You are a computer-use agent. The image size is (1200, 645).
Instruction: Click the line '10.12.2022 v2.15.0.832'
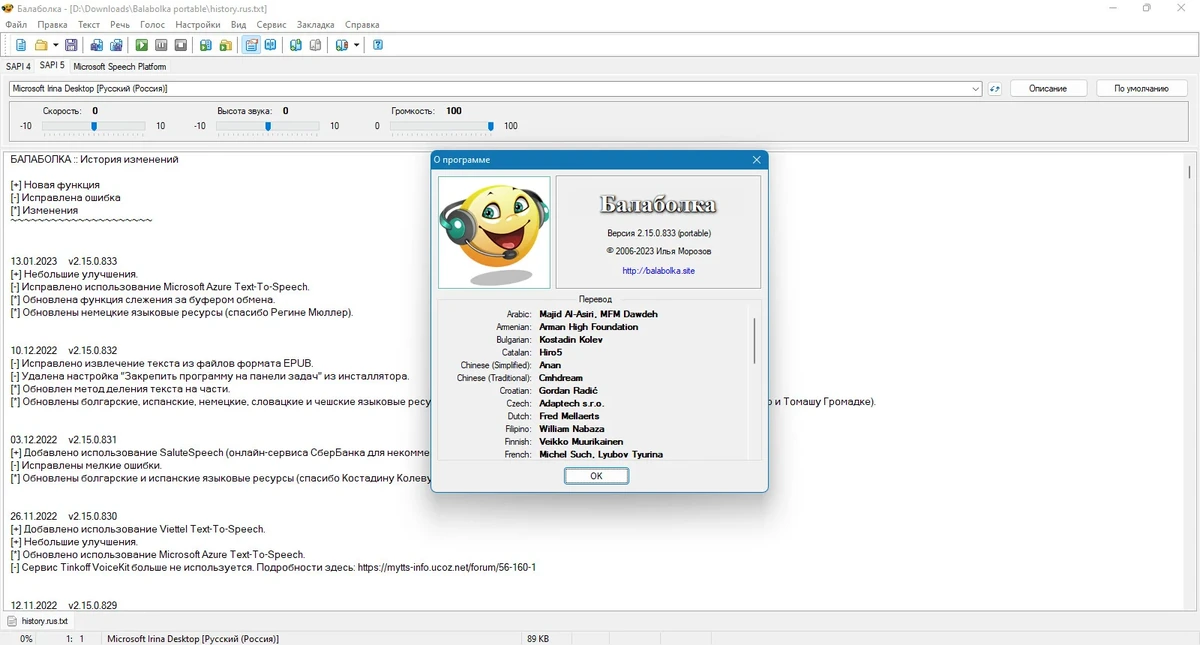pos(64,350)
